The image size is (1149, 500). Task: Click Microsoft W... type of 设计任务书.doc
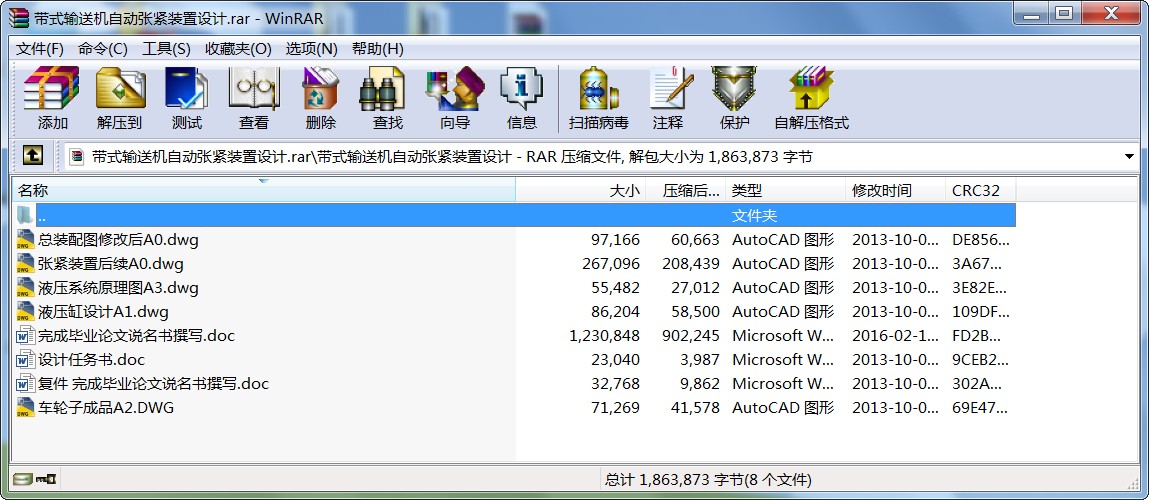783,359
